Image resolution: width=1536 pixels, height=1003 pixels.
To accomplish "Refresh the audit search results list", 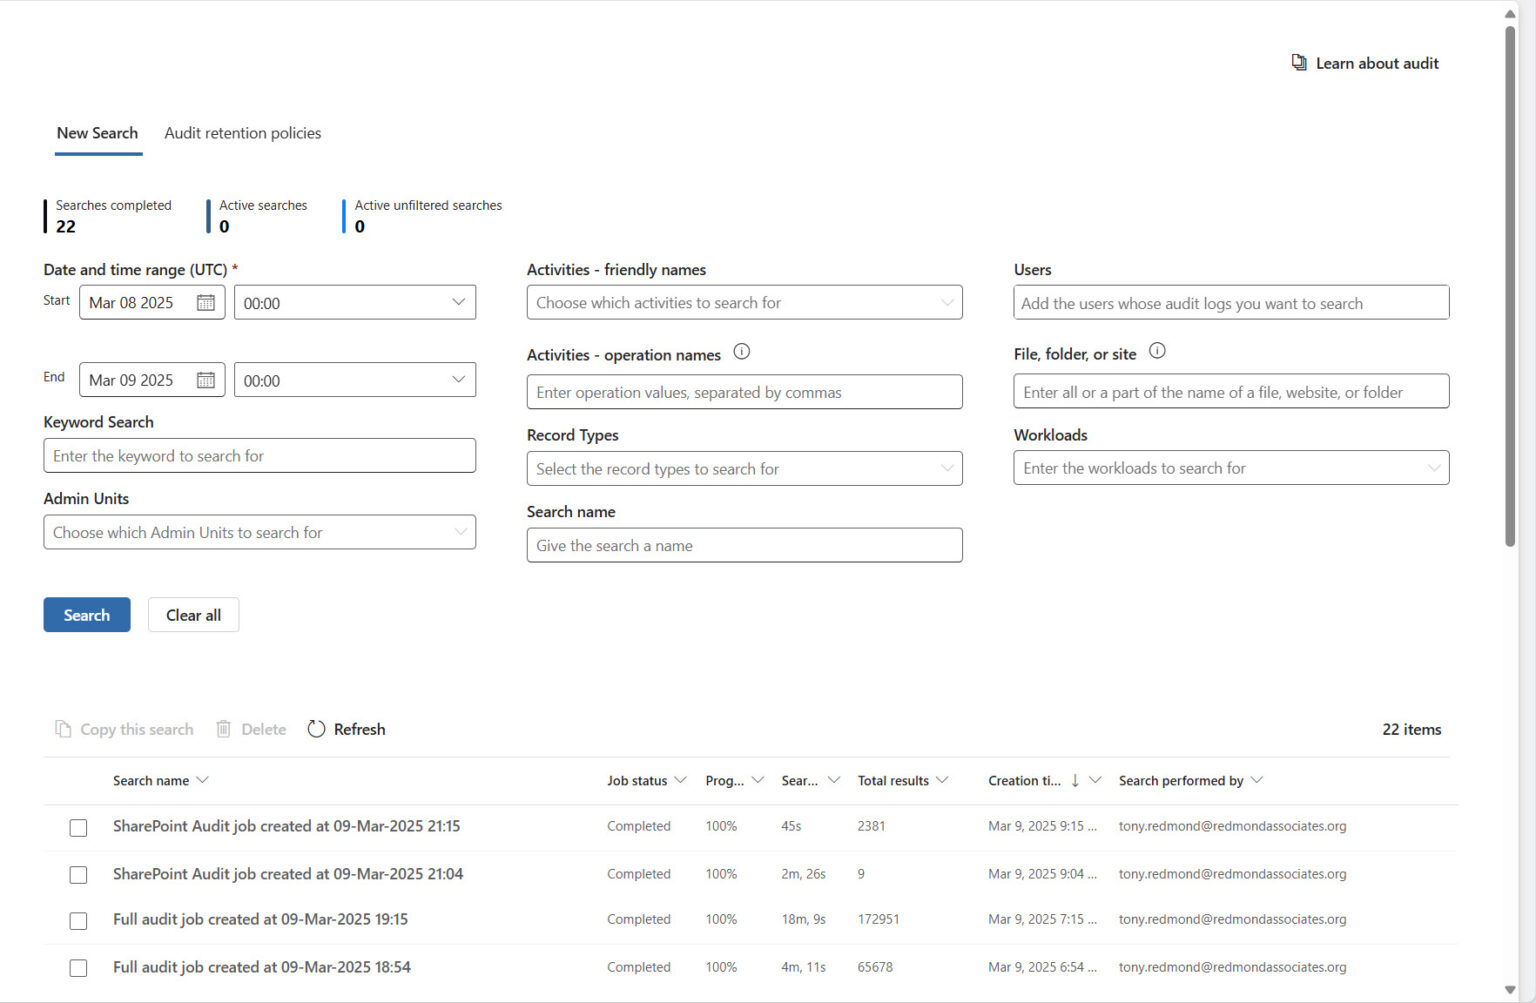I will 345,729.
